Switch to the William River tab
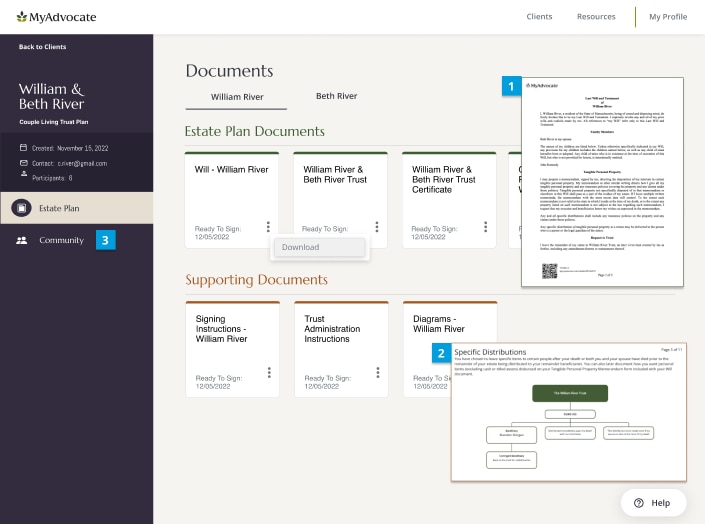The width and height of the screenshot is (705, 524). [237, 97]
